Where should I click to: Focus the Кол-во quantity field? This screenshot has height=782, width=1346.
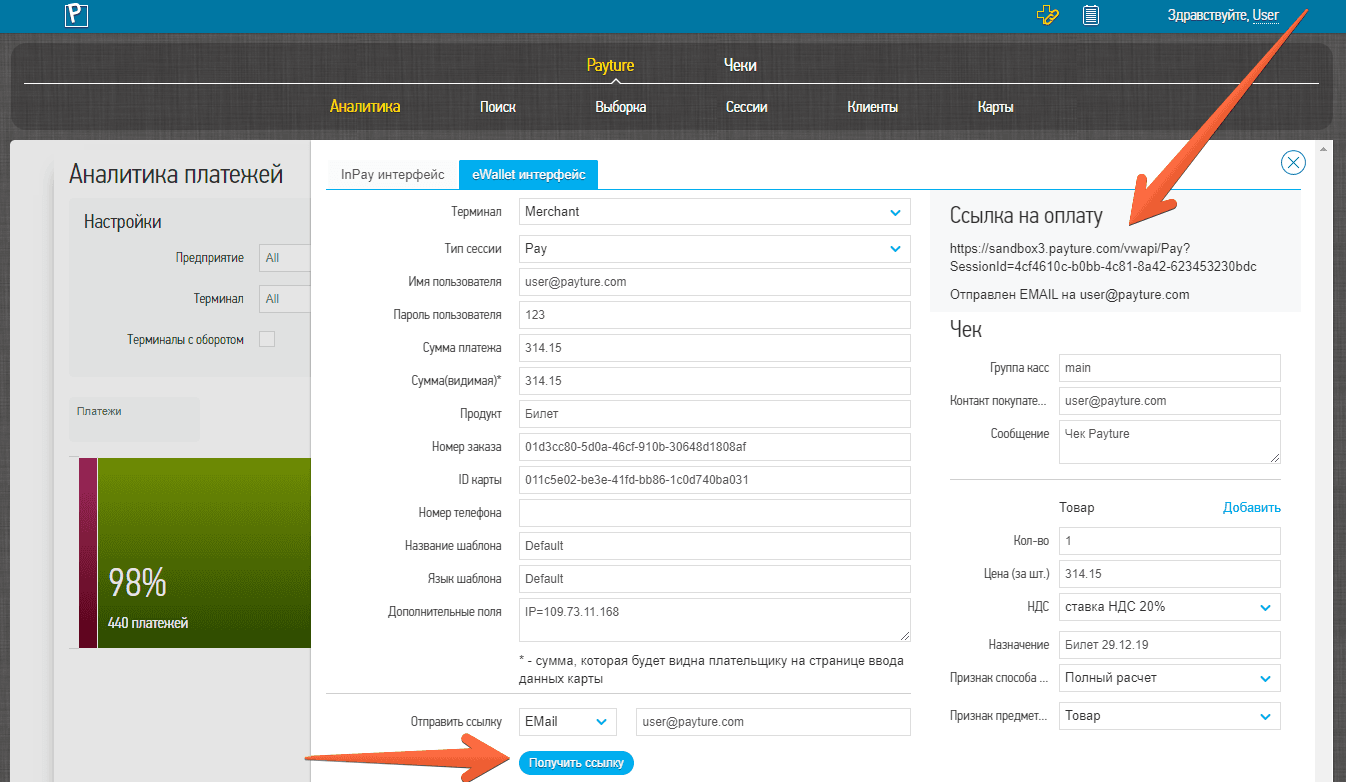coord(1170,541)
